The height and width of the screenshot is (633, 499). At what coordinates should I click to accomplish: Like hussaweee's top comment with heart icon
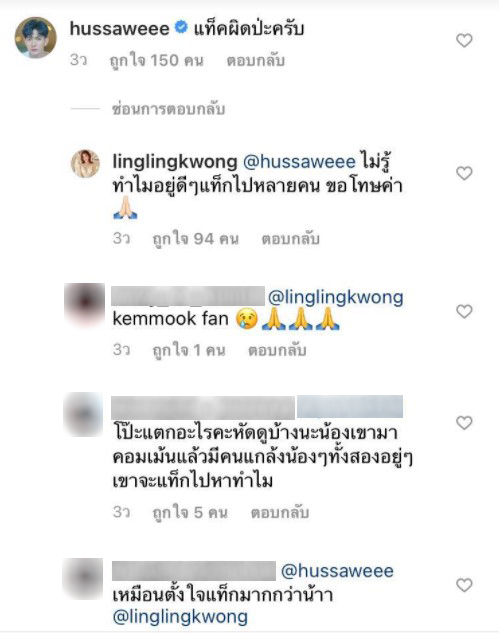(464, 40)
